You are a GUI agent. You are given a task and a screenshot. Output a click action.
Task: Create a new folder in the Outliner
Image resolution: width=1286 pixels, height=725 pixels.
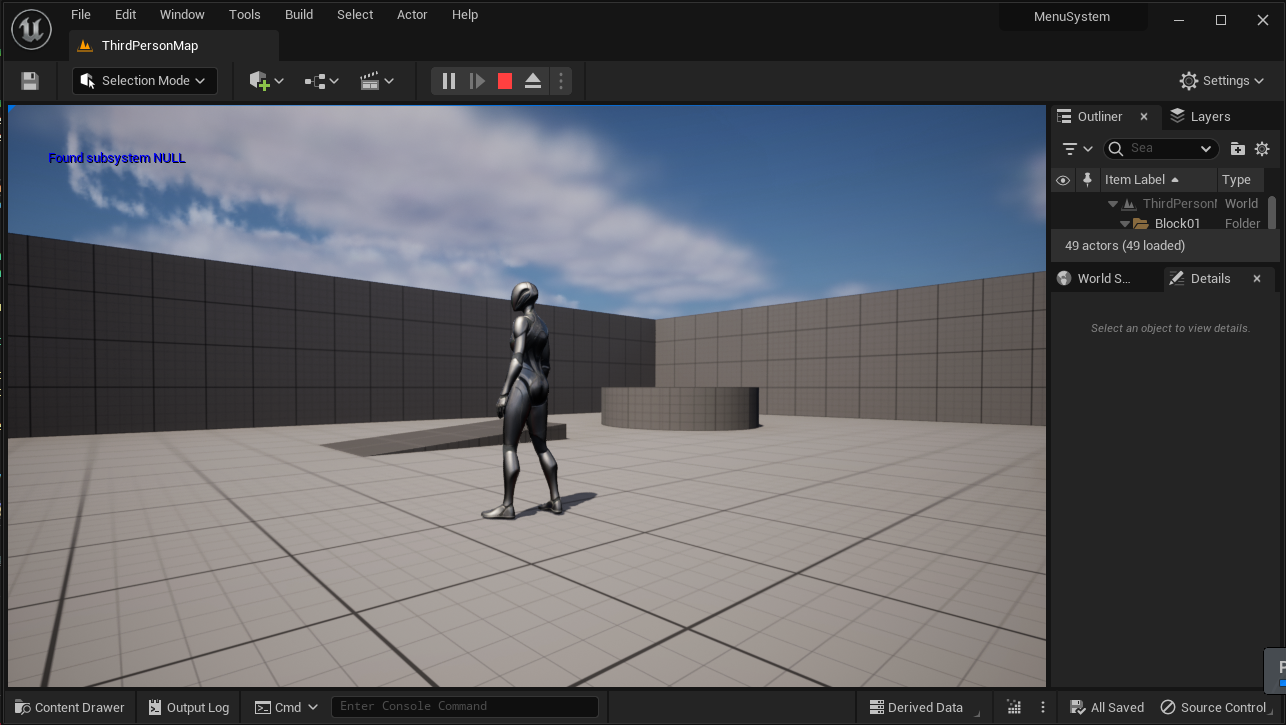point(1237,149)
